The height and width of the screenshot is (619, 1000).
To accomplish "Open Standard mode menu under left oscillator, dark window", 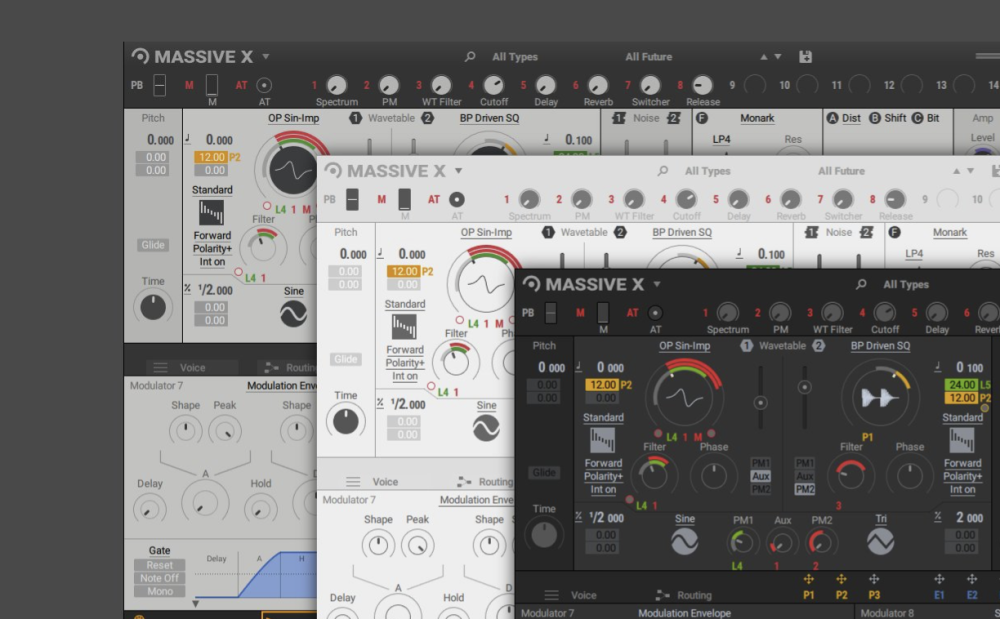I will tap(603, 418).
